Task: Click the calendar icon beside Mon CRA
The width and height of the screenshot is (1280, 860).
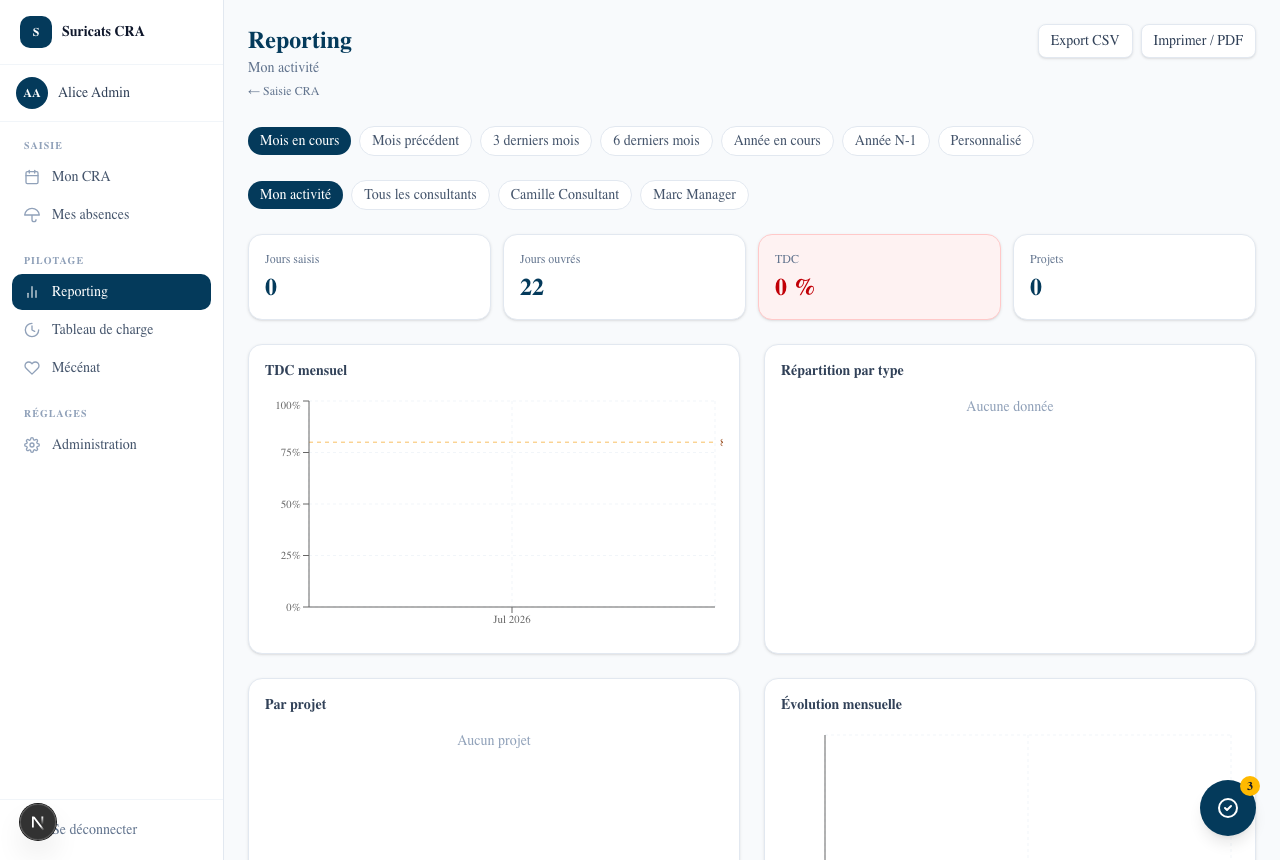Action: [x=32, y=177]
